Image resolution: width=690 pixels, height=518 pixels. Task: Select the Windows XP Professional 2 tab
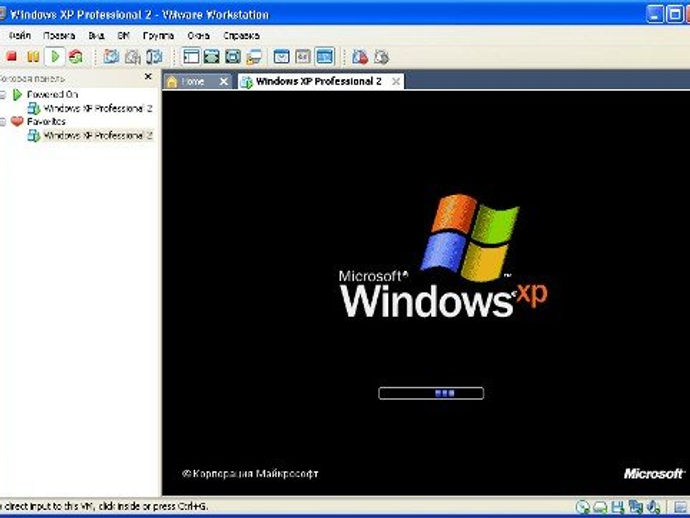(x=319, y=81)
